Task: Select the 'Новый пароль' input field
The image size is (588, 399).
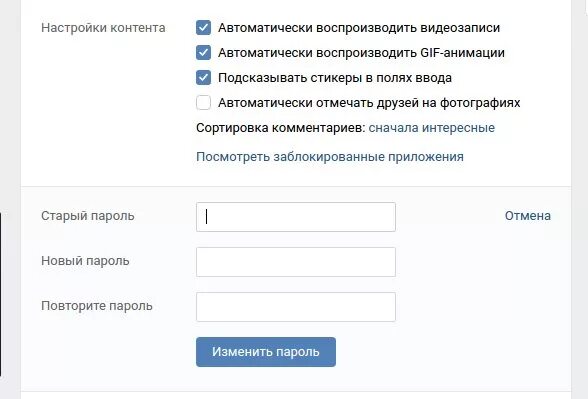Action: coord(296,262)
